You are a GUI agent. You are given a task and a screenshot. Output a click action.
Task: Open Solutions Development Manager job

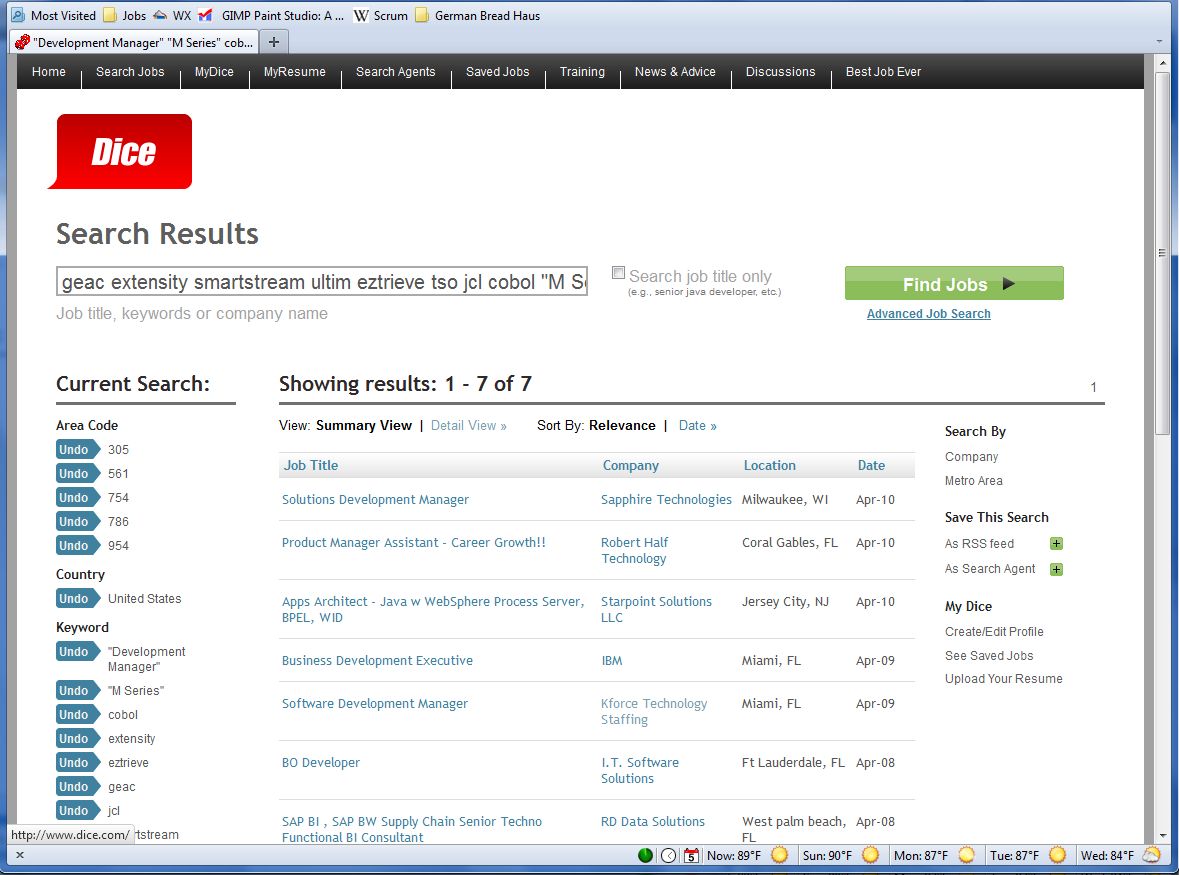tap(375, 500)
